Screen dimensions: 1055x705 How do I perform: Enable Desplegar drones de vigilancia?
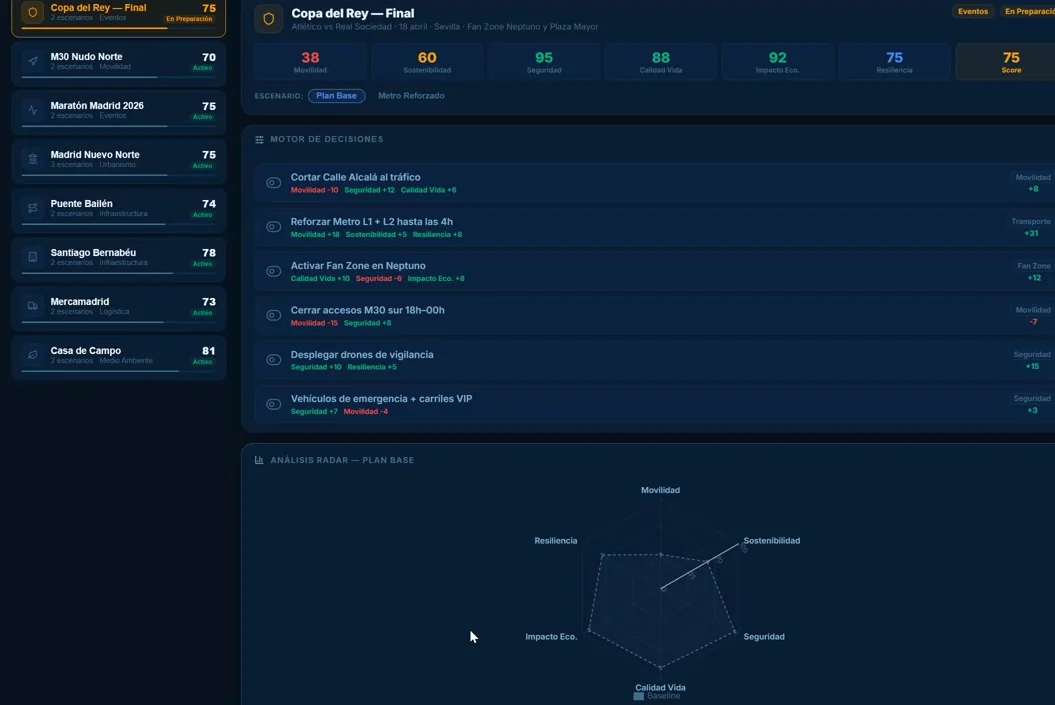tap(271, 359)
